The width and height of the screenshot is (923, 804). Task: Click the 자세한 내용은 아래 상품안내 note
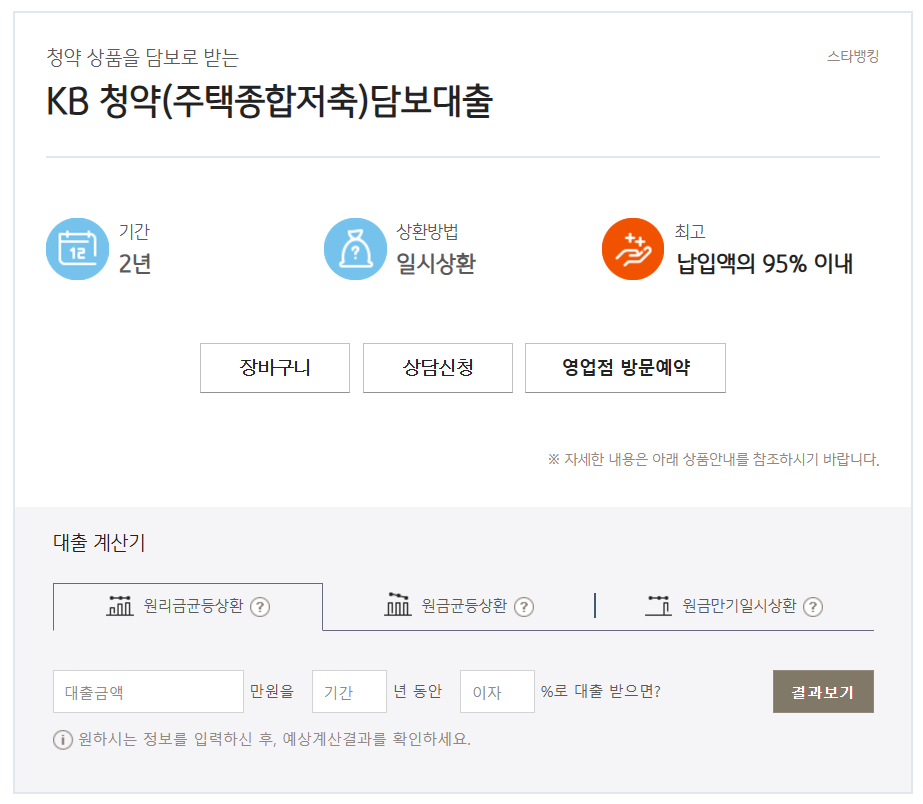(x=713, y=459)
